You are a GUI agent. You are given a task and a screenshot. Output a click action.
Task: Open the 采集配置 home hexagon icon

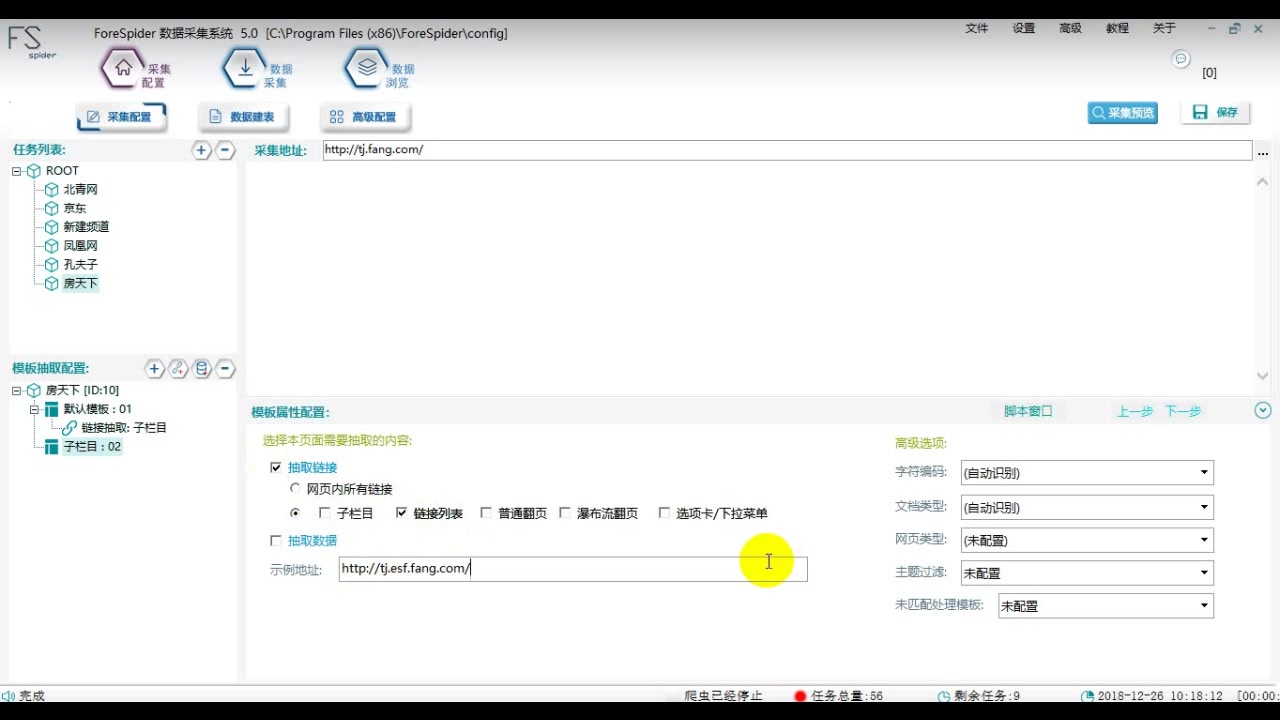pyautogui.click(x=123, y=68)
